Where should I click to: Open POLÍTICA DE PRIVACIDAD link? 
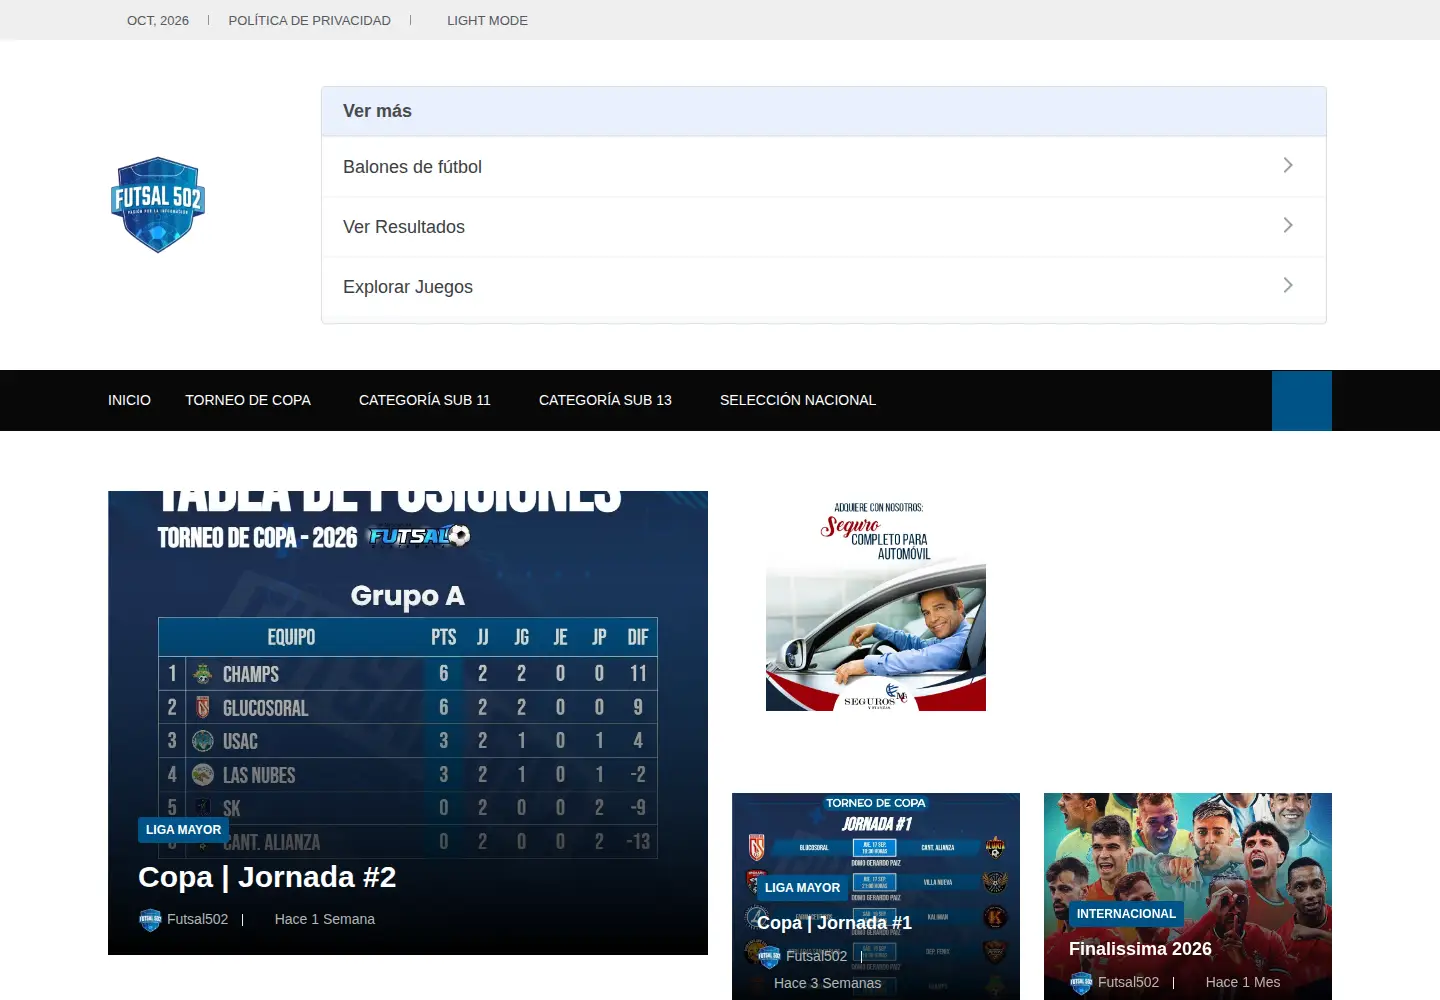(309, 20)
